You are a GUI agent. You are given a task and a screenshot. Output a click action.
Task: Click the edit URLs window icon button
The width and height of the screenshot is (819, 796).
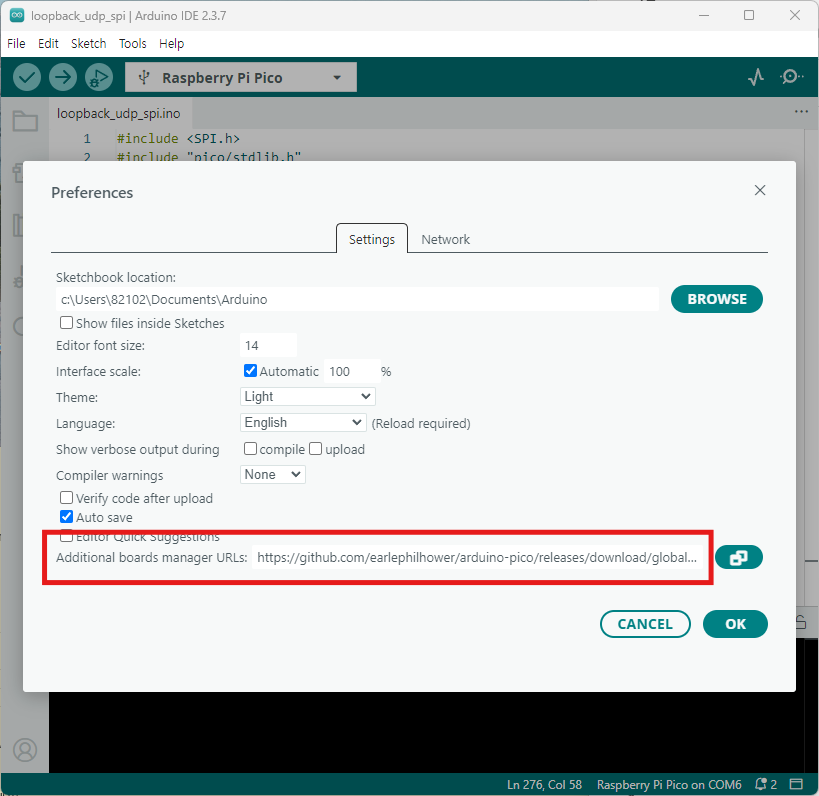pos(739,557)
